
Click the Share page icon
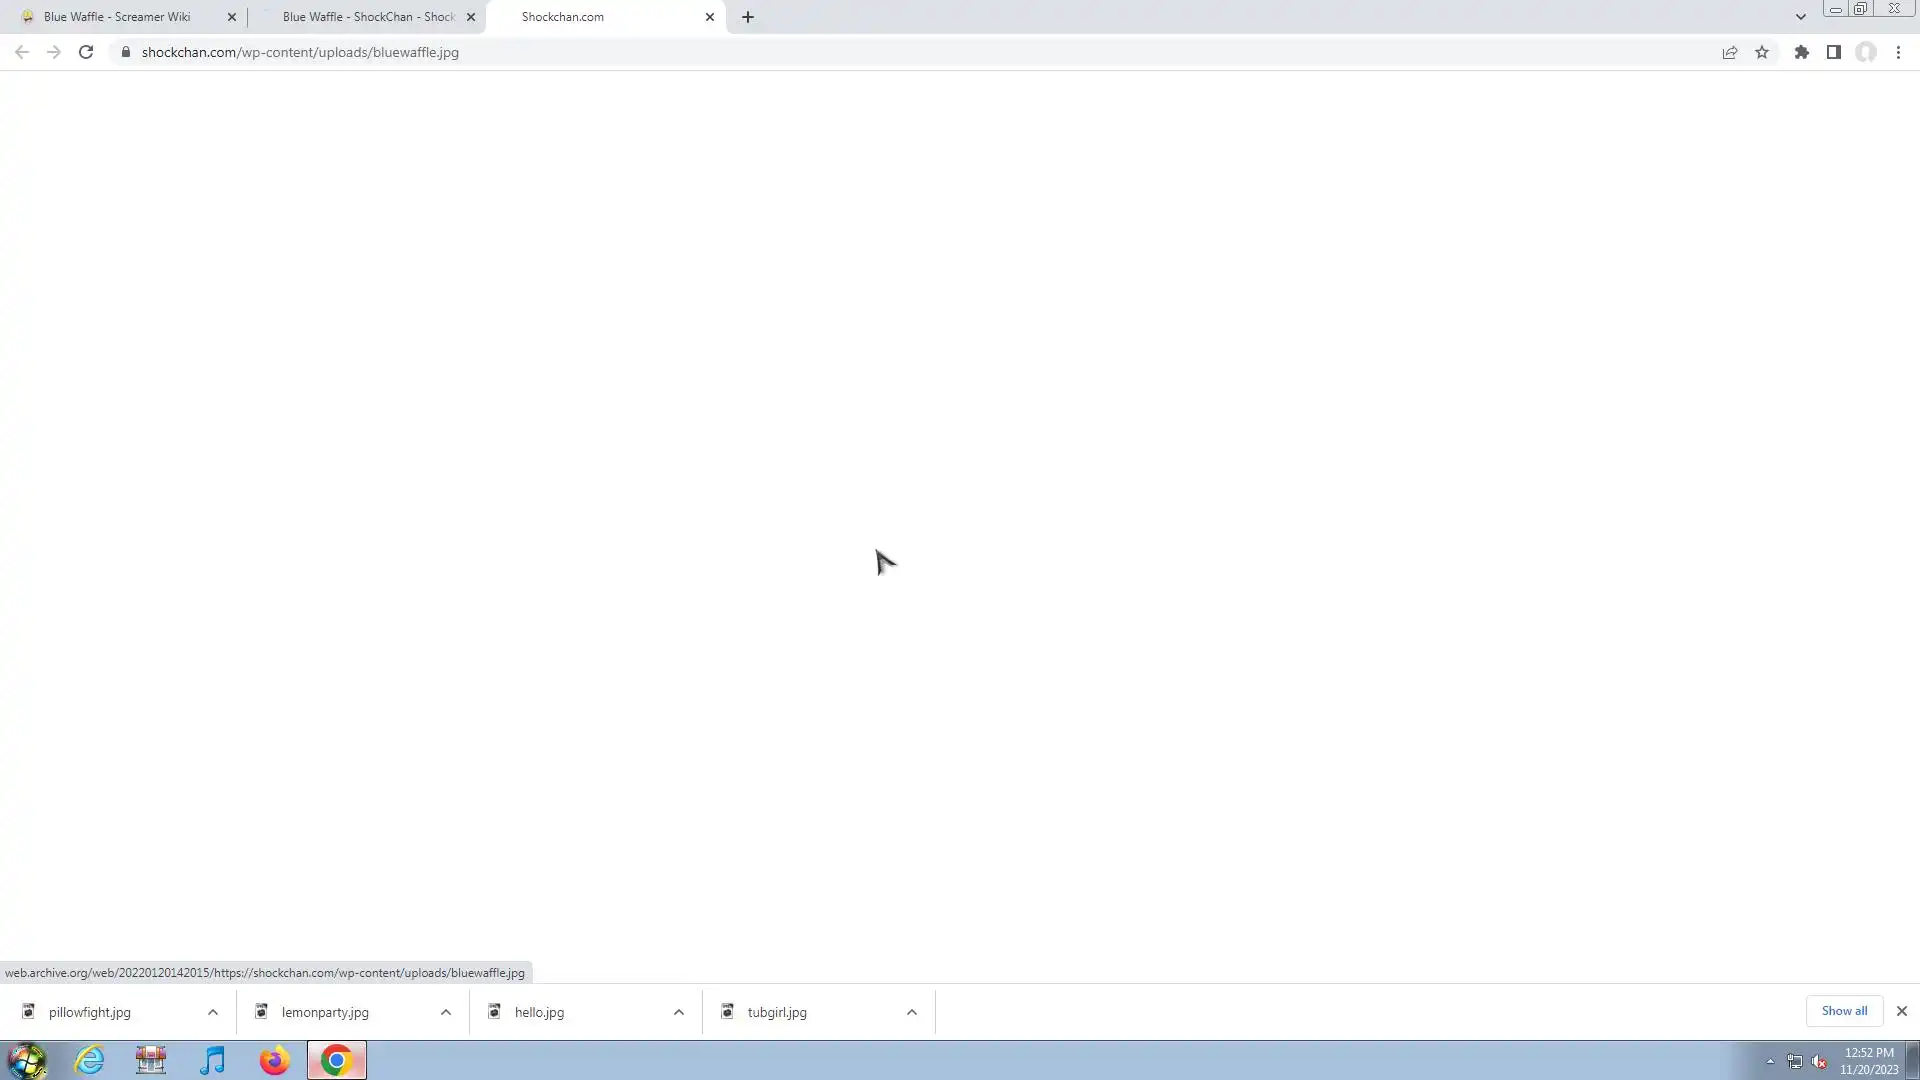(x=1729, y=52)
